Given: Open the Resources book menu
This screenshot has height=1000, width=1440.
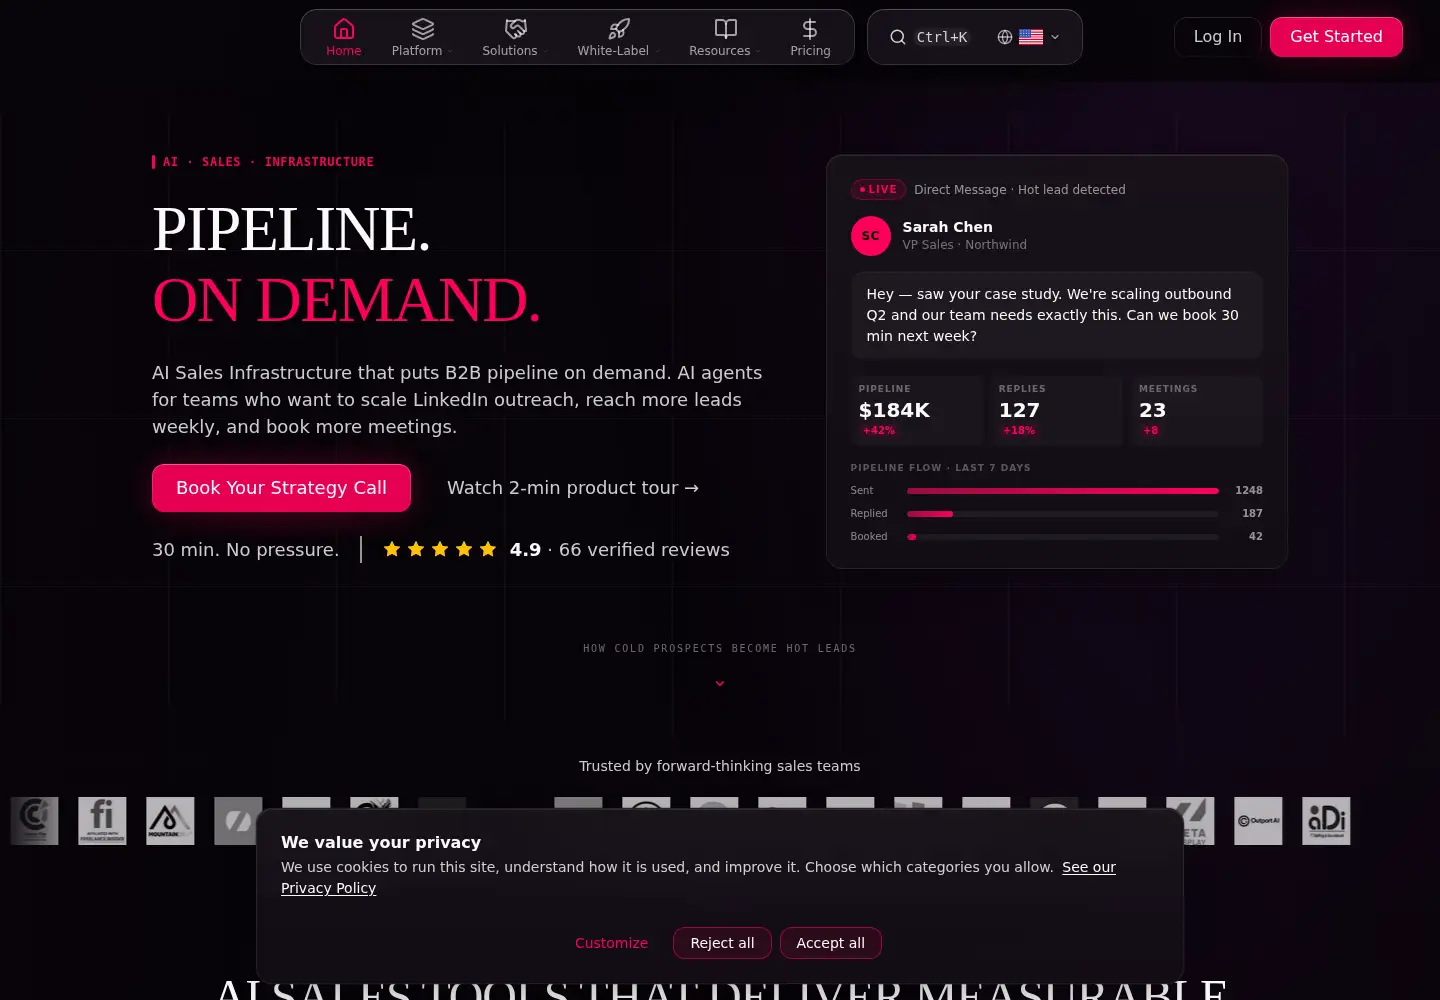Looking at the screenshot, I should click(x=725, y=37).
